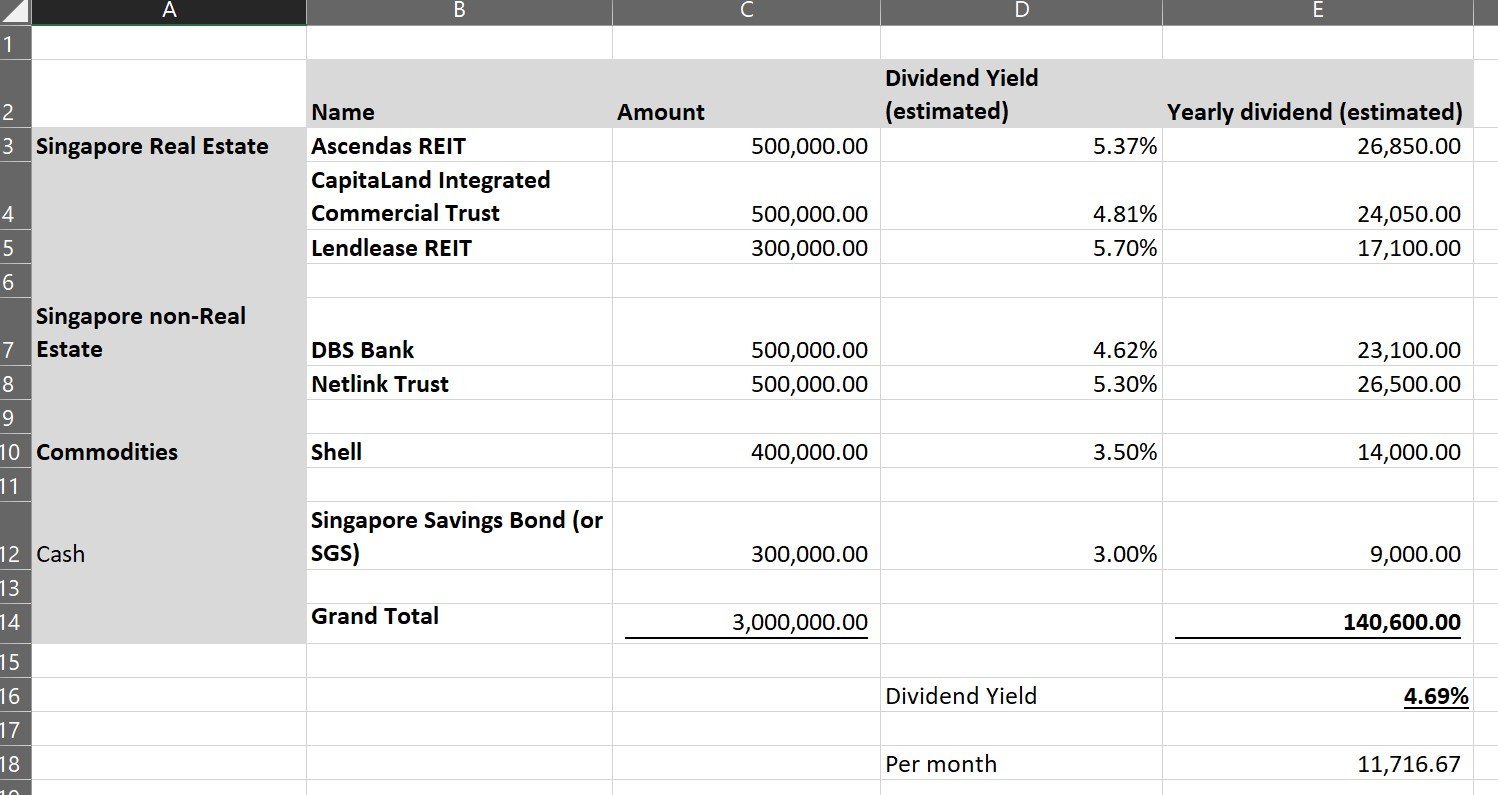This screenshot has width=1498, height=795.
Task: Click the select-all corner triangle
Action: click(16, 11)
